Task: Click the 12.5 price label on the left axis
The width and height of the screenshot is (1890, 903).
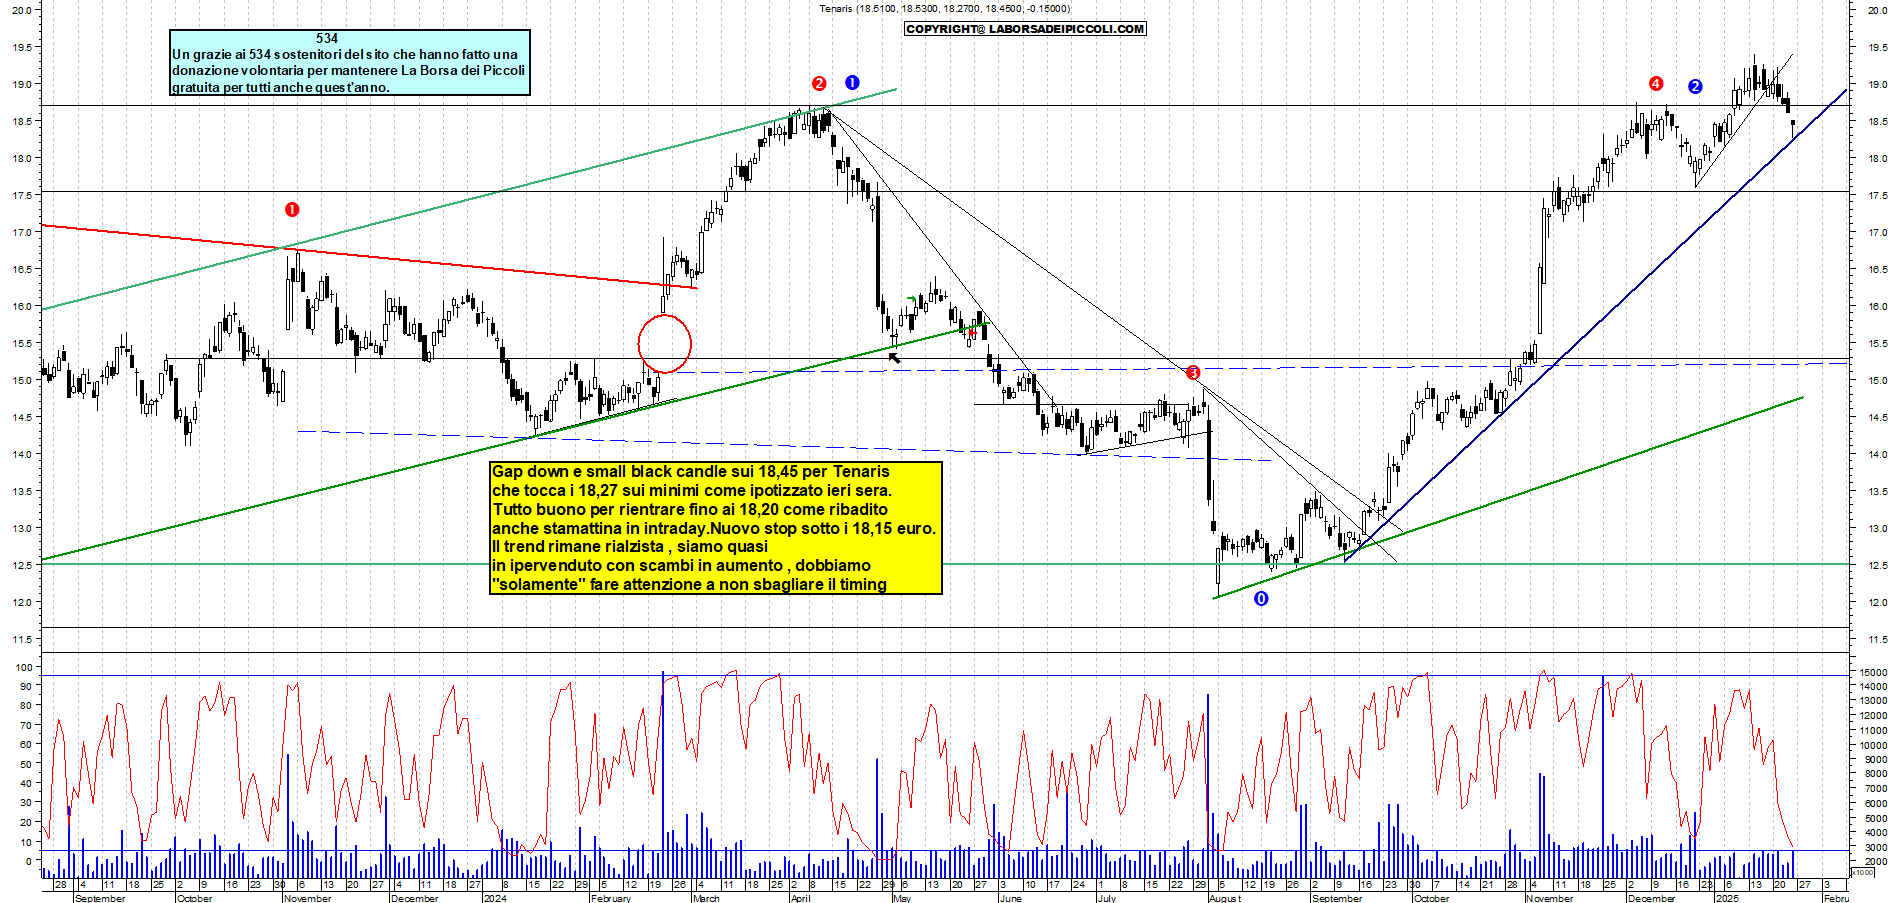Action: tap(22, 565)
